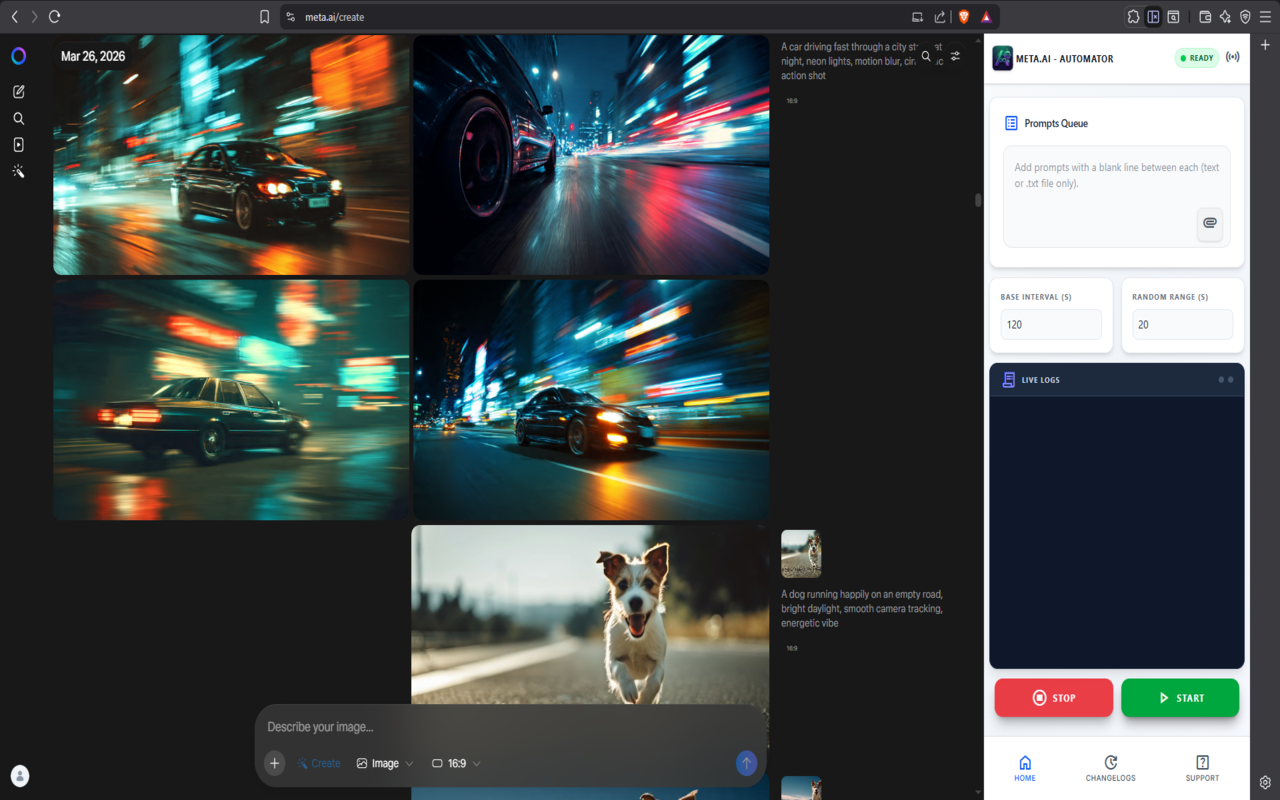Click the broadcast signal icon in Automator header
This screenshot has width=1280, height=800.
[1233, 58]
